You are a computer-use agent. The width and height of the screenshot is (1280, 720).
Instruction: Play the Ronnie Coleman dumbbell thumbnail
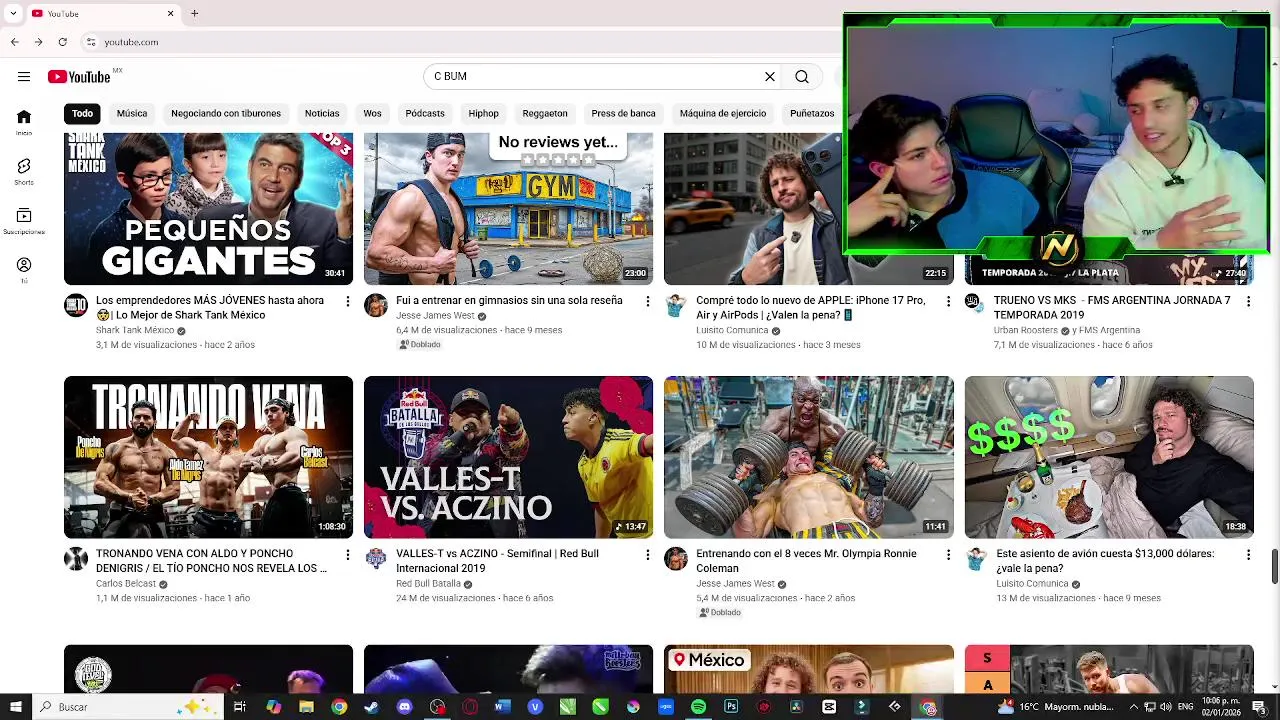(808, 457)
